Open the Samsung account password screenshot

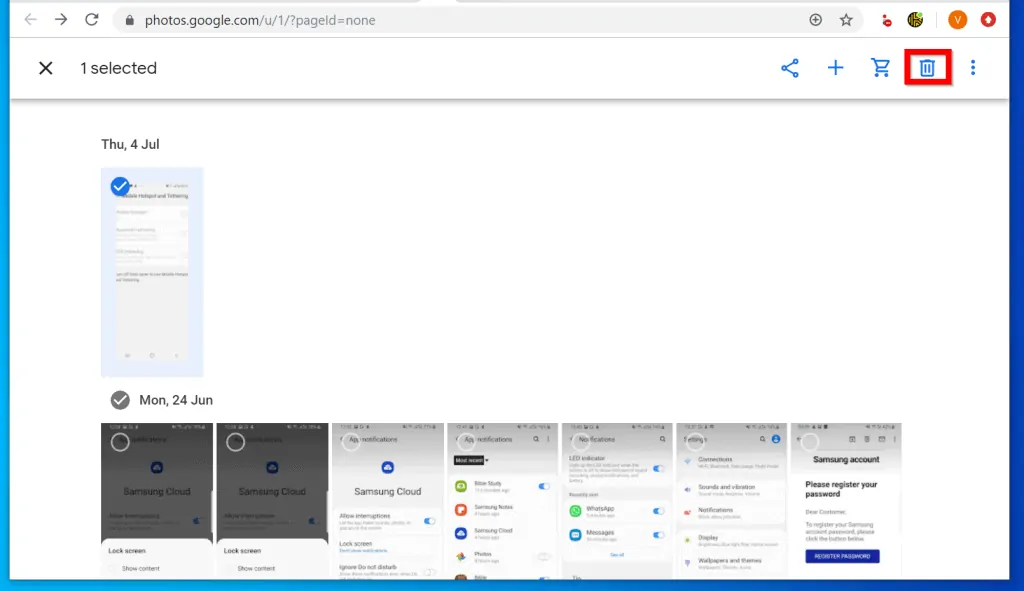click(846, 500)
